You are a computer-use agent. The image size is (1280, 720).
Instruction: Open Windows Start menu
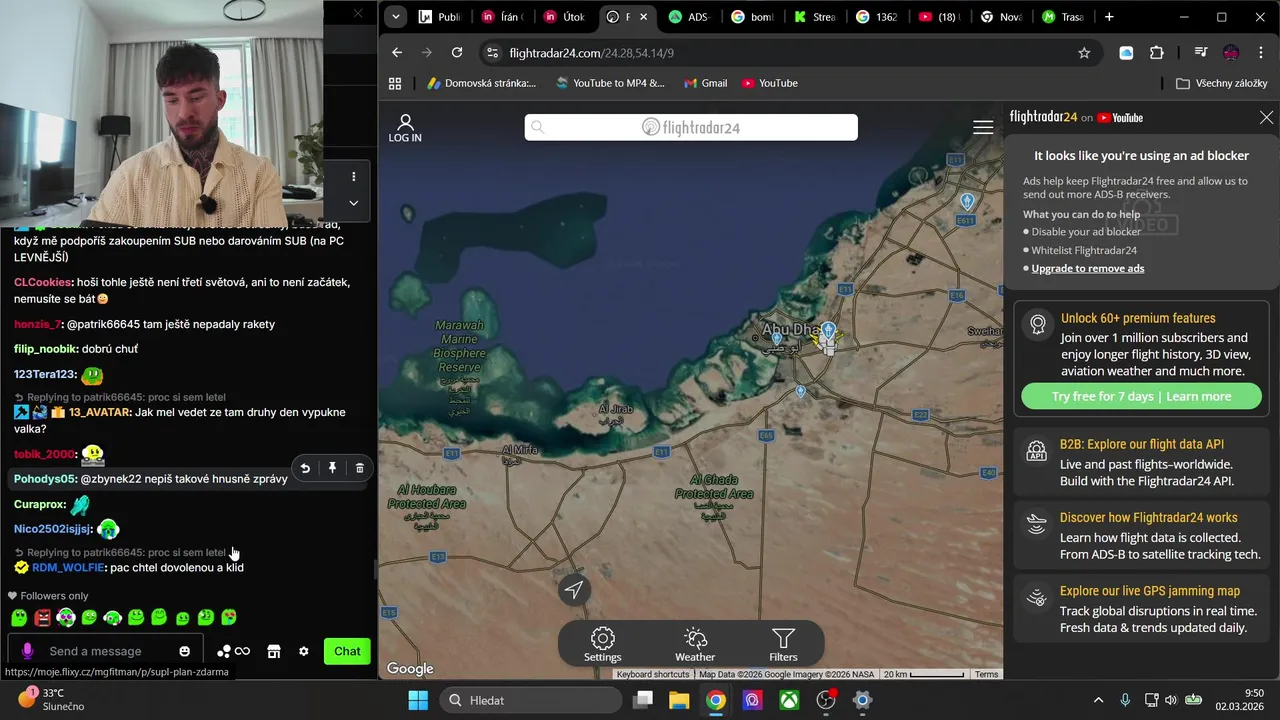tap(418, 700)
